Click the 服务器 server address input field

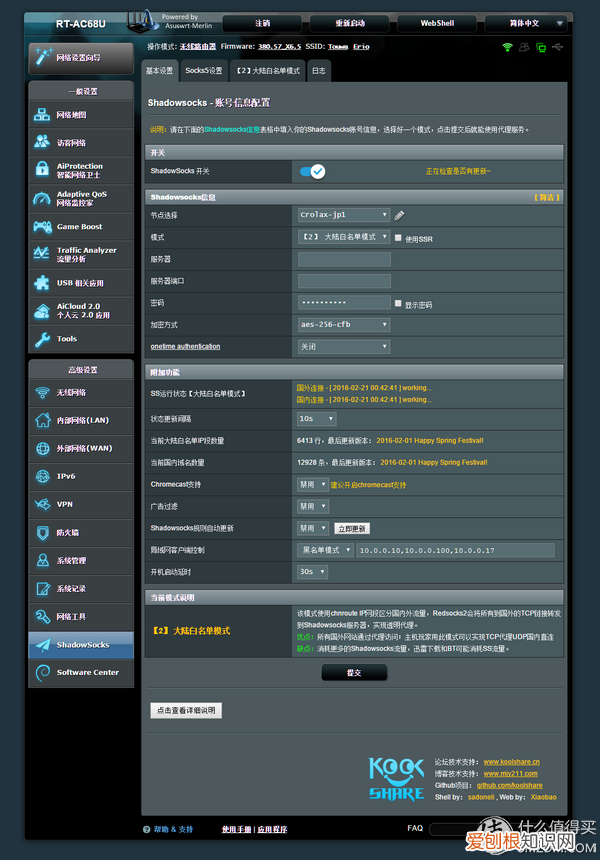(x=343, y=259)
